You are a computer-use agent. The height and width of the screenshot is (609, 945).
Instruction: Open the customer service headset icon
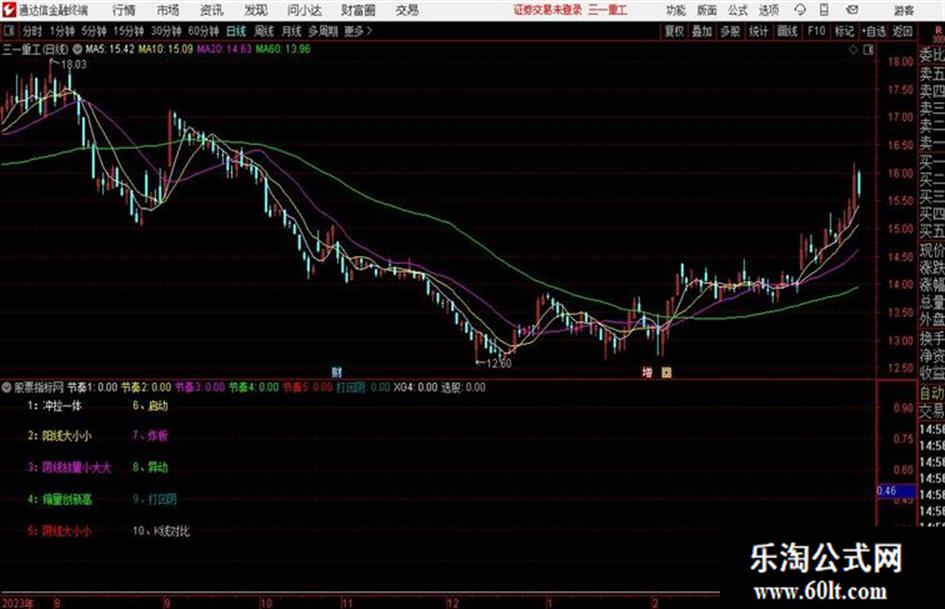tap(800, 10)
